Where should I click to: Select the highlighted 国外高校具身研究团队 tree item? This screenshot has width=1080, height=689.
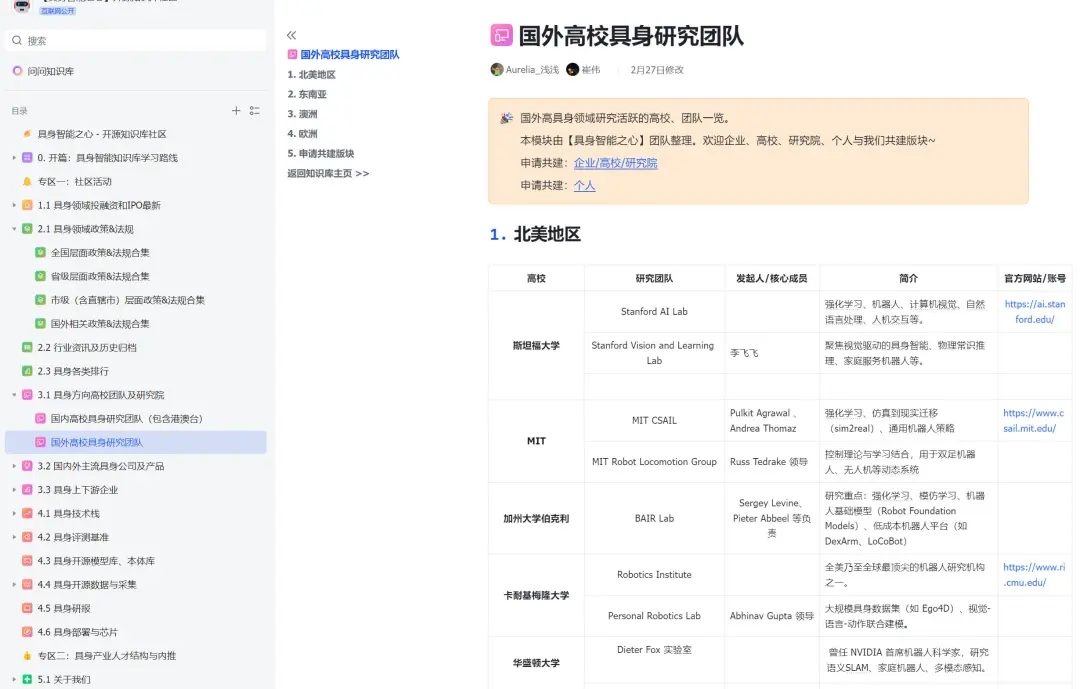[x=136, y=442]
